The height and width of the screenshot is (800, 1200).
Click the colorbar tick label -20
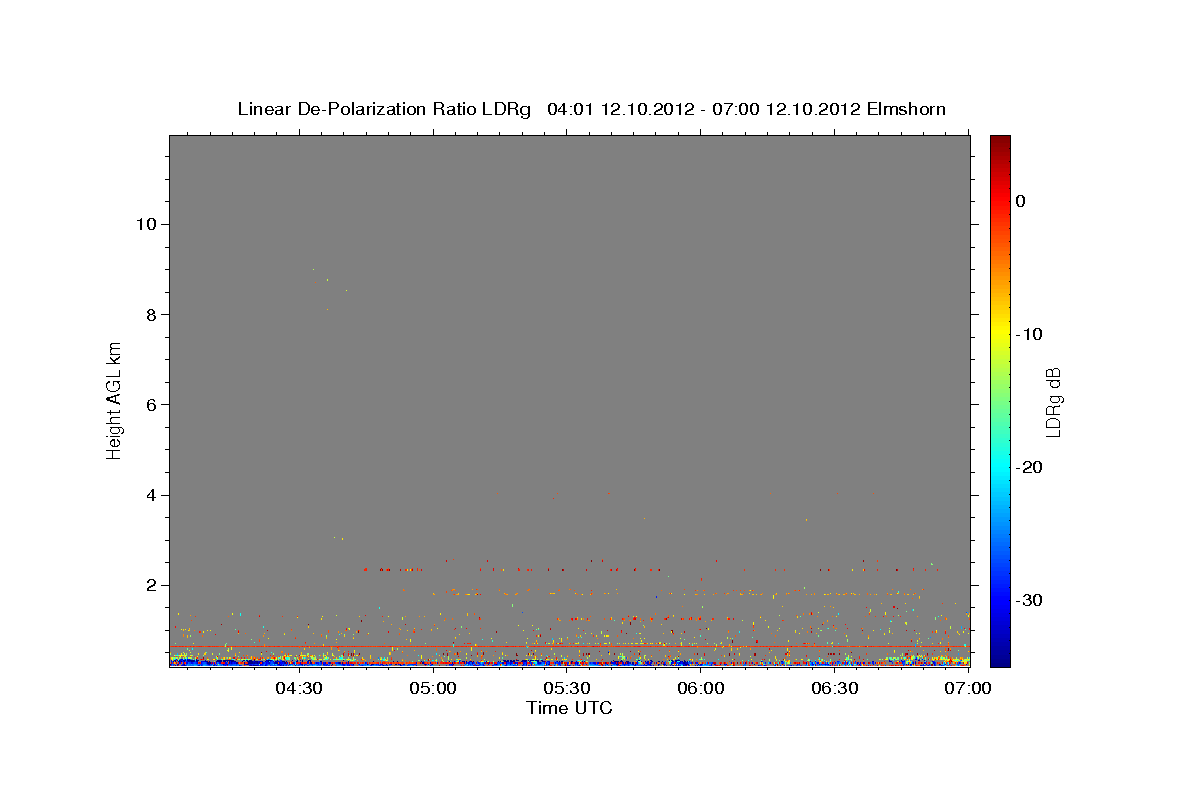tap(1030, 467)
